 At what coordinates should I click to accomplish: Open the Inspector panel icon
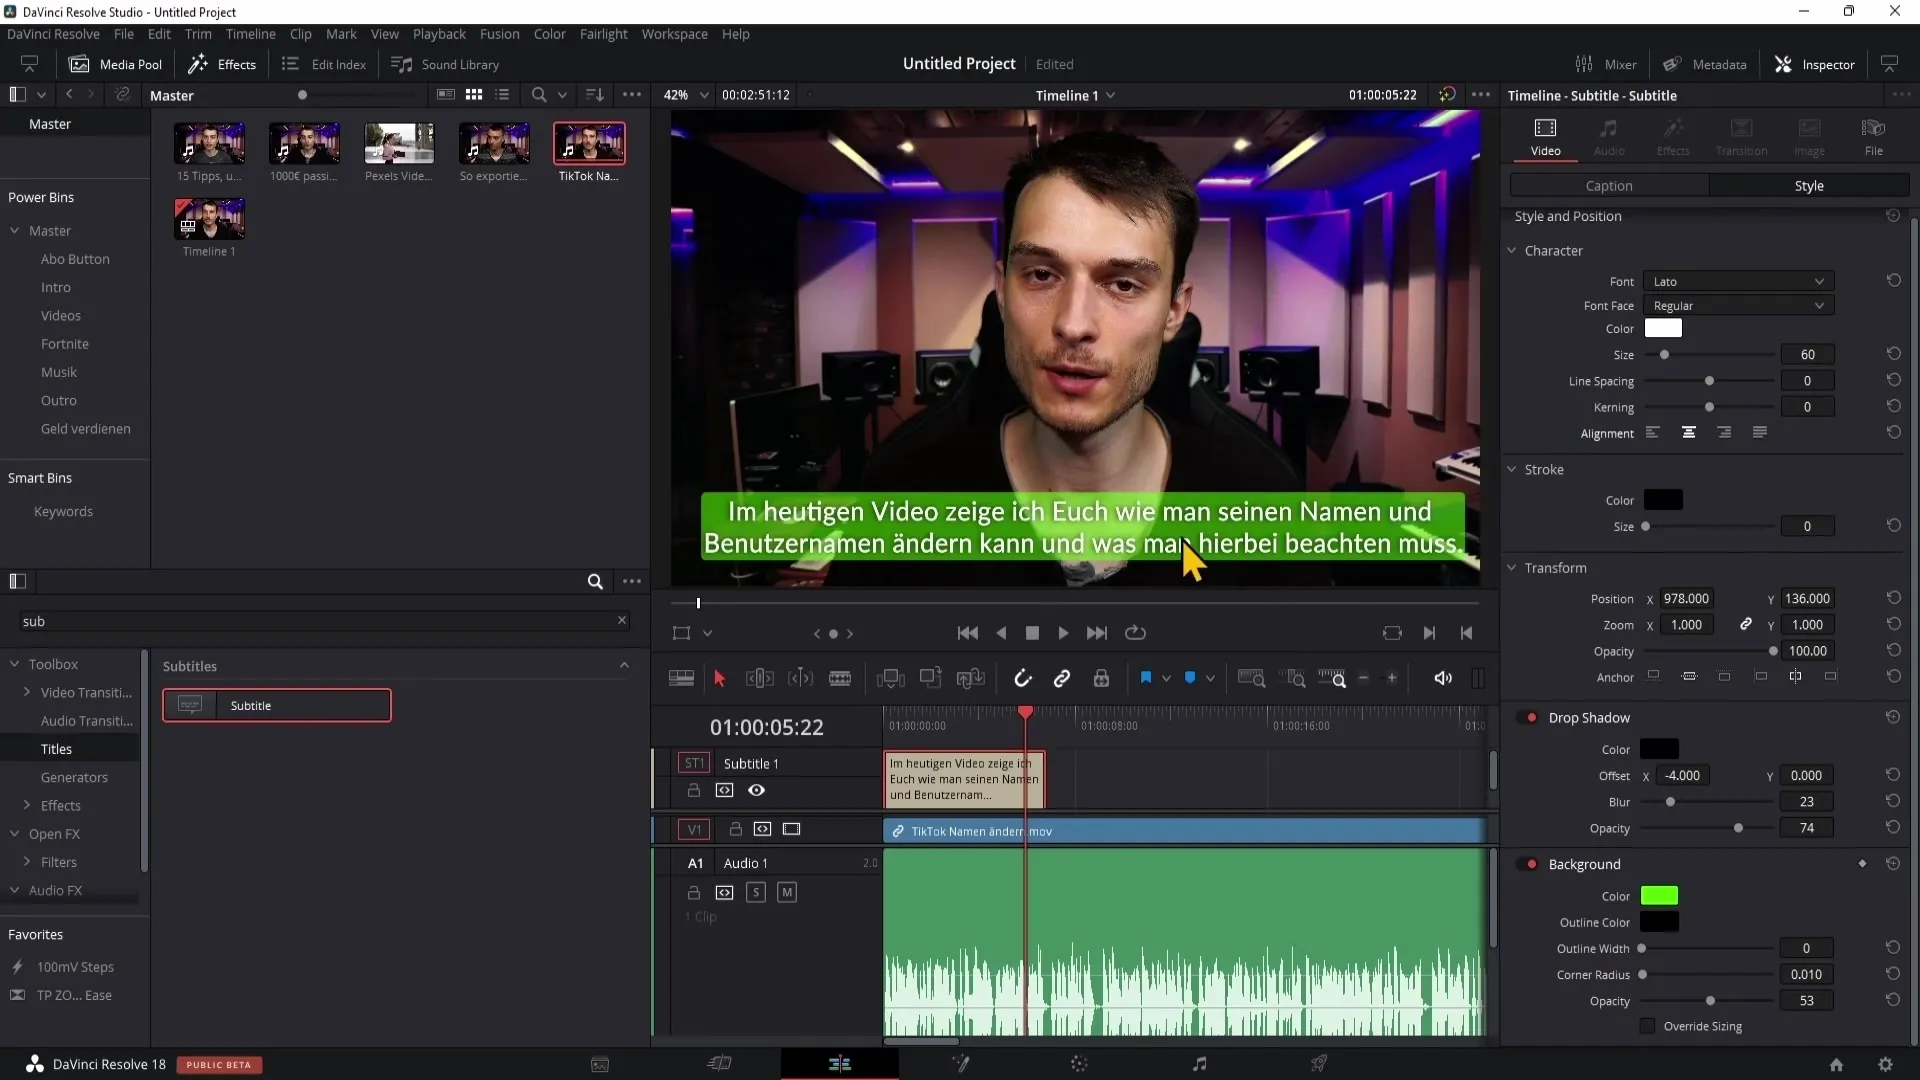pos(1784,63)
